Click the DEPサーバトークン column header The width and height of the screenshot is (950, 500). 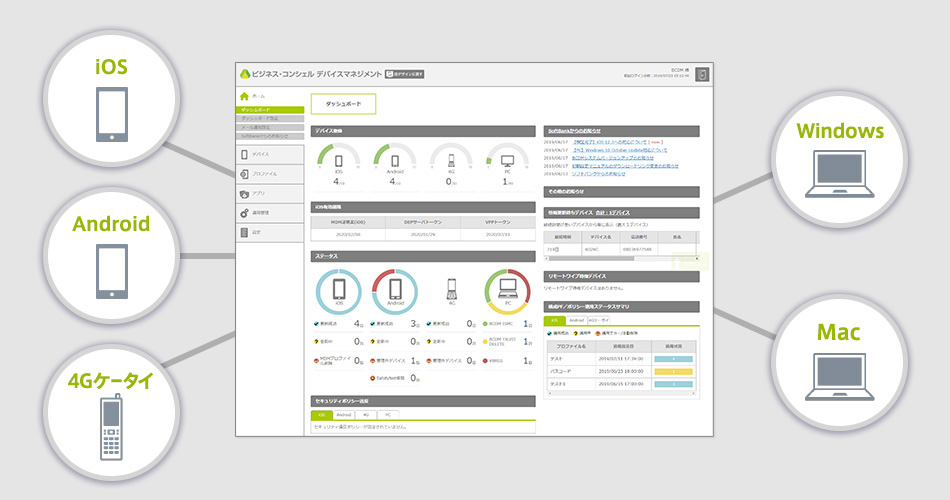pos(423,222)
